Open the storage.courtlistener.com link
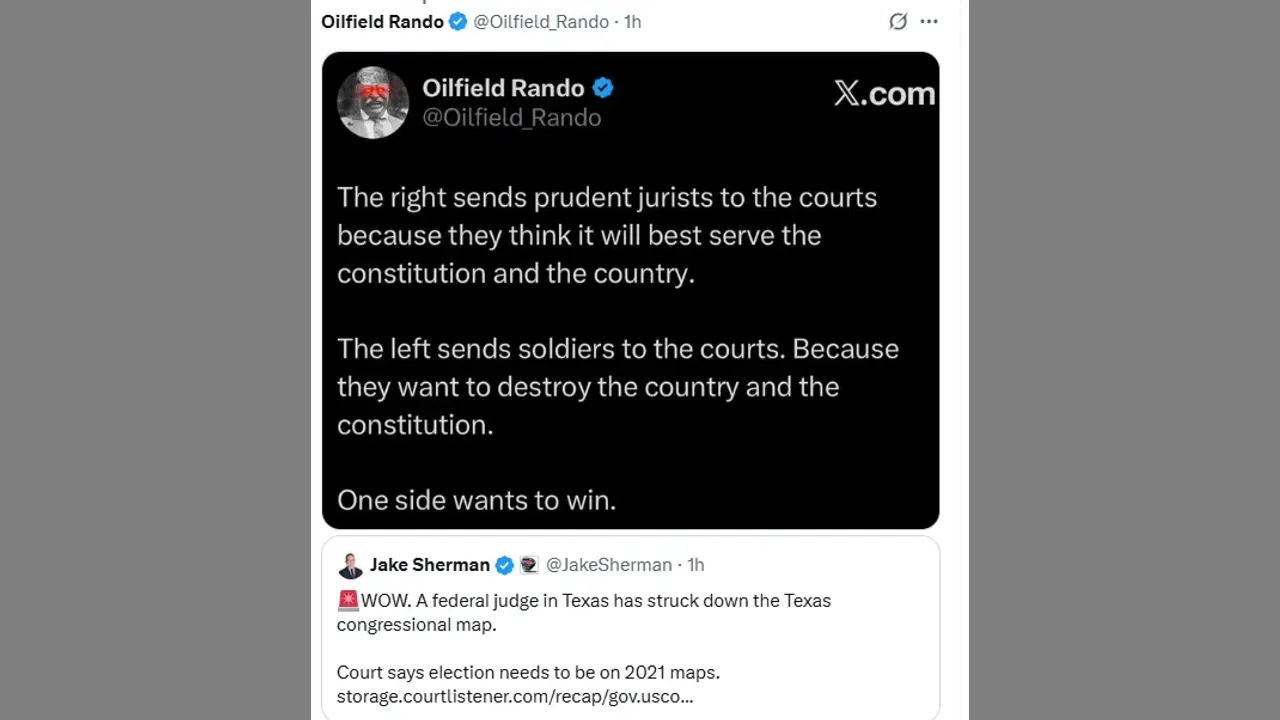1280x720 pixels. pyautogui.click(x=514, y=697)
